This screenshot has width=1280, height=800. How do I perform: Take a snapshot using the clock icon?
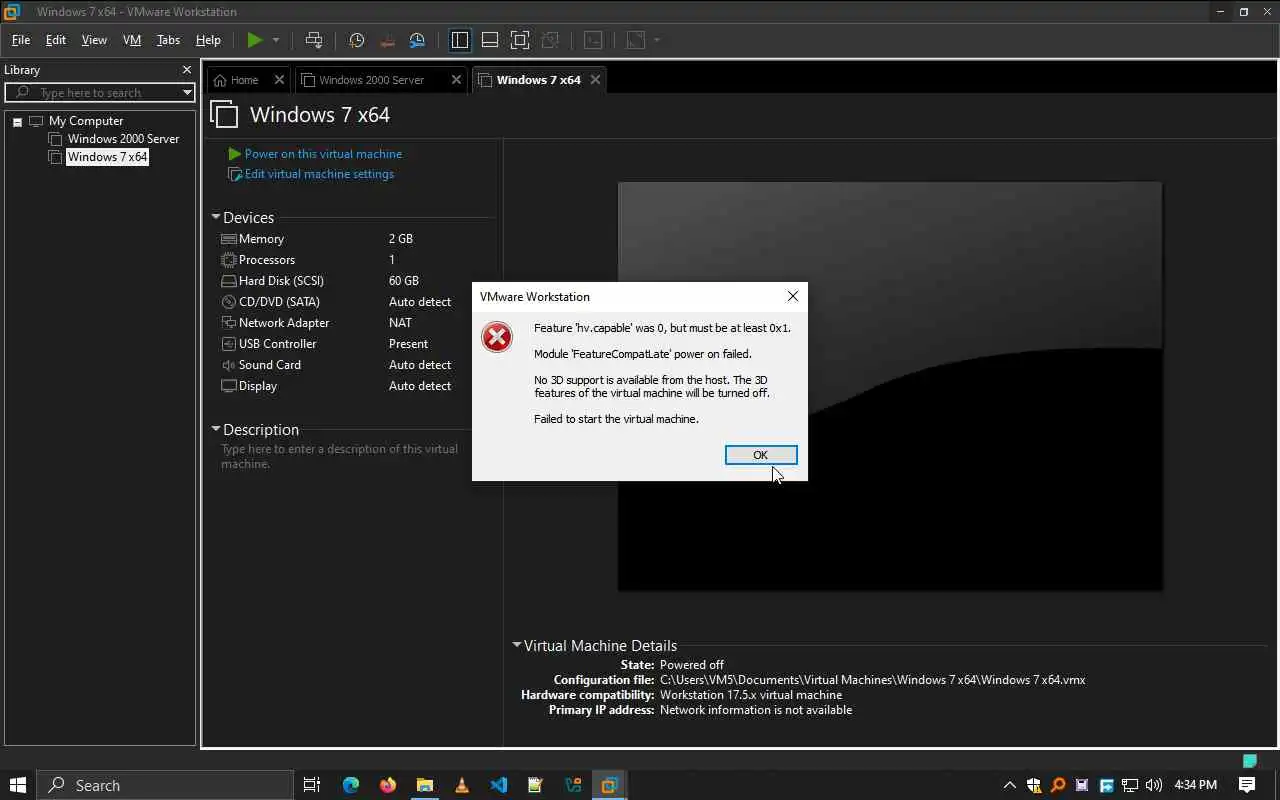pos(356,40)
